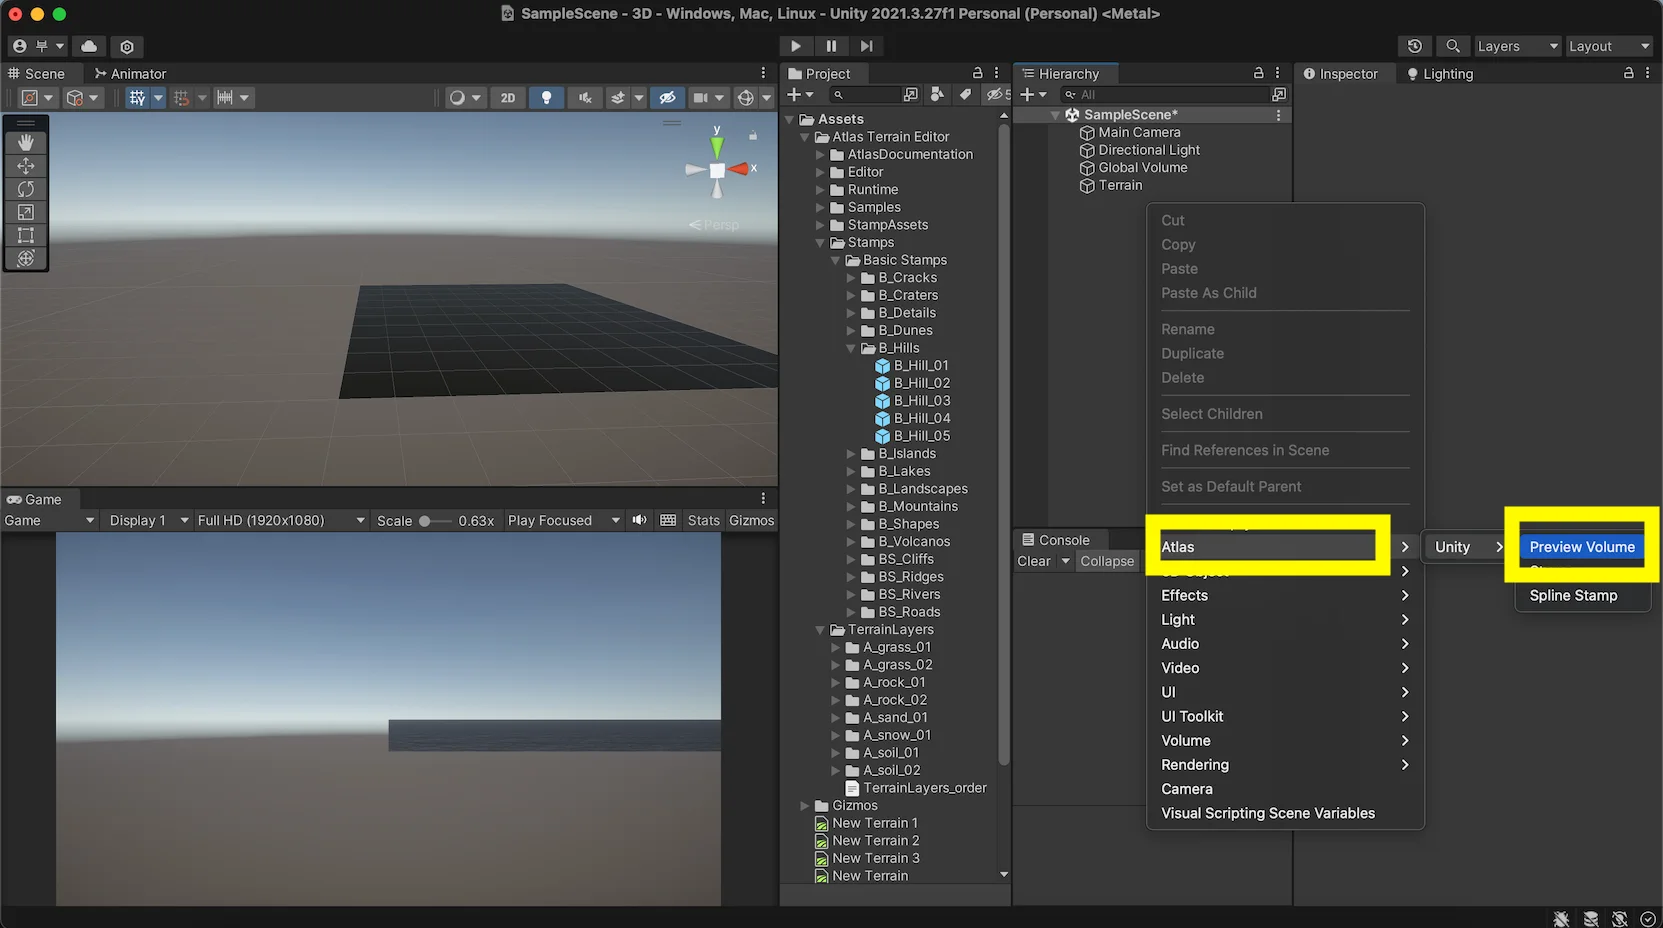Adjust the Game view Scale slider

pyautogui.click(x=425, y=521)
